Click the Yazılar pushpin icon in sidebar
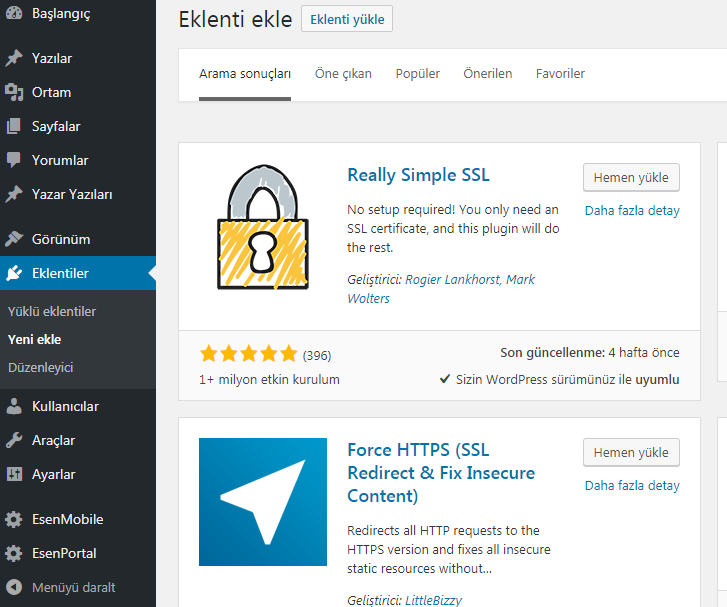Screen dimensions: 727x607 point(14,58)
